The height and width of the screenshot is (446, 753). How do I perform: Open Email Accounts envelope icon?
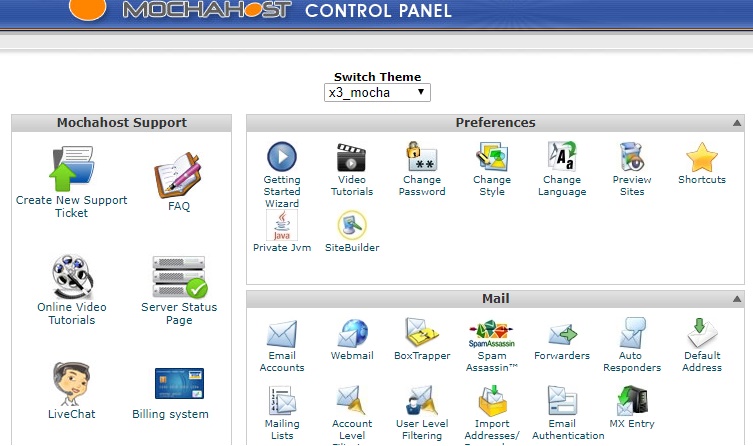pyautogui.click(x=281, y=333)
